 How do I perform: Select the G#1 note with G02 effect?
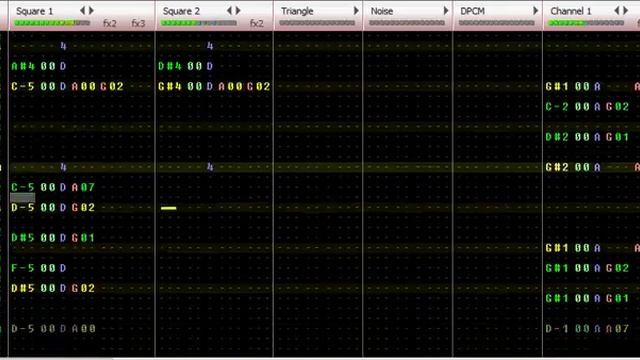(x=557, y=268)
